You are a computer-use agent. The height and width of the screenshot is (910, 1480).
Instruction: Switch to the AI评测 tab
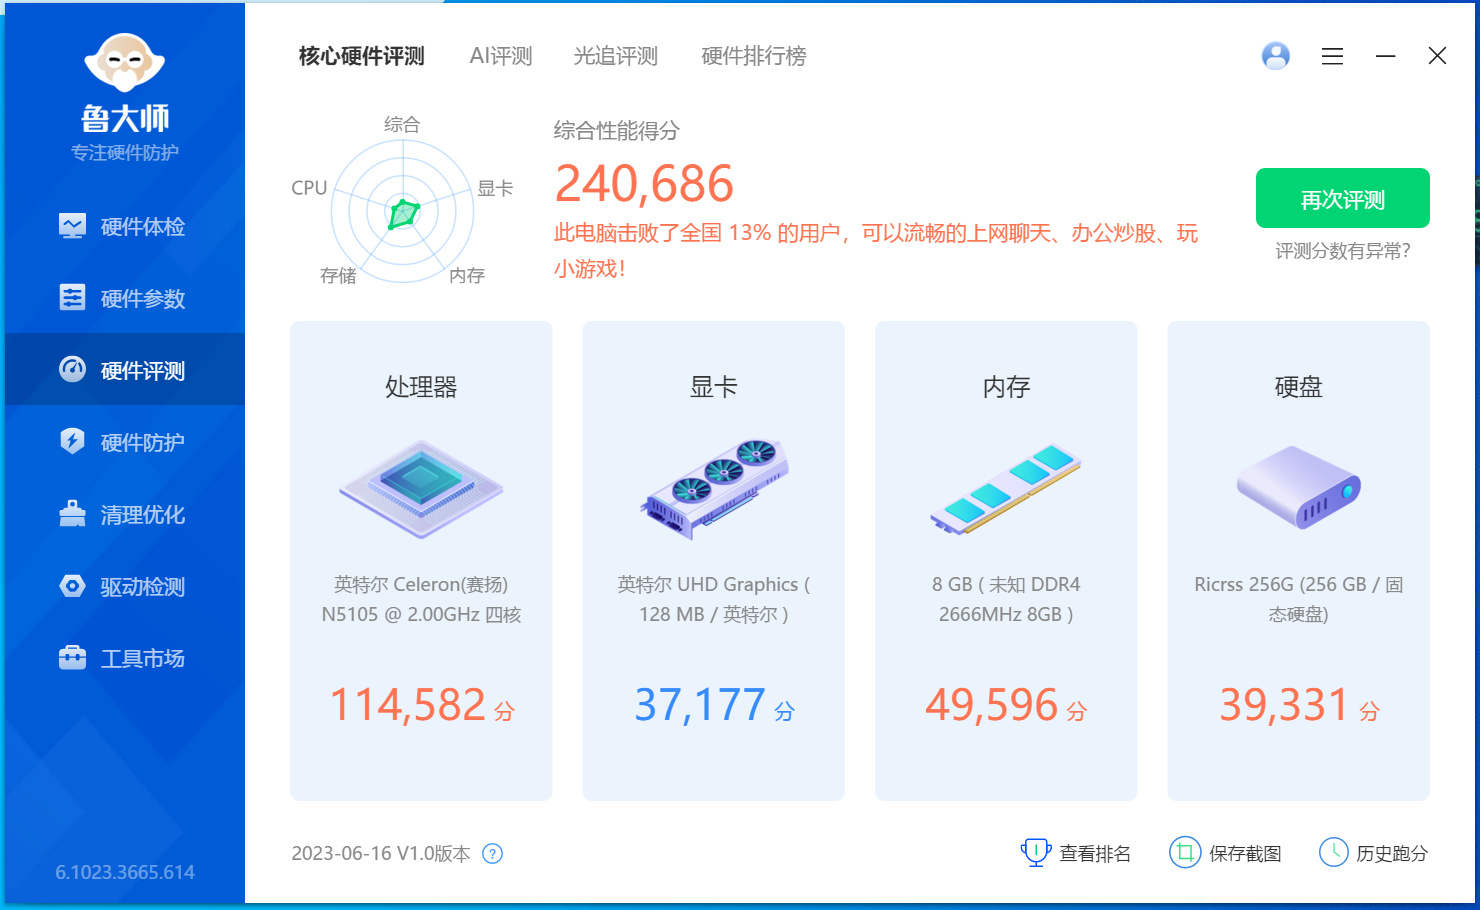pyautogui.click(x=500, y=57)
